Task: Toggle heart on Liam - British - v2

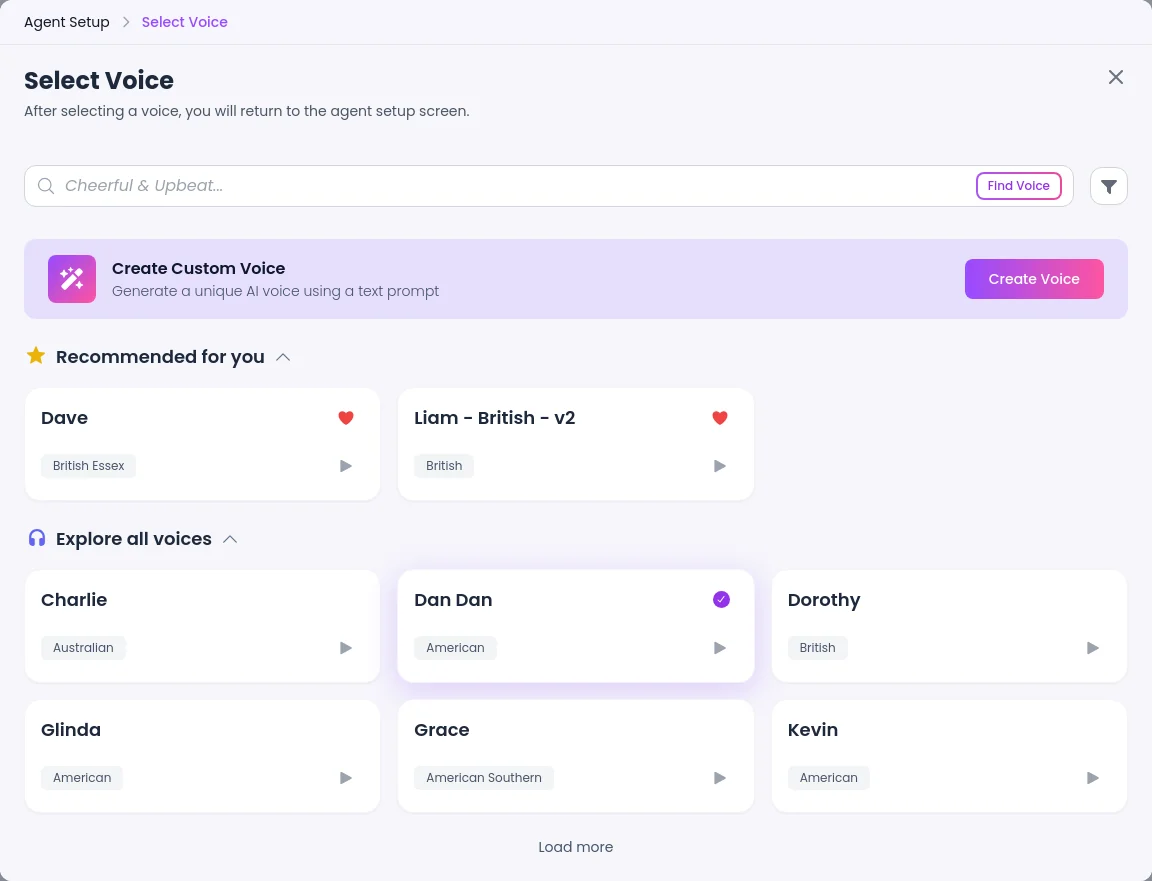Action: click(720, 417)
